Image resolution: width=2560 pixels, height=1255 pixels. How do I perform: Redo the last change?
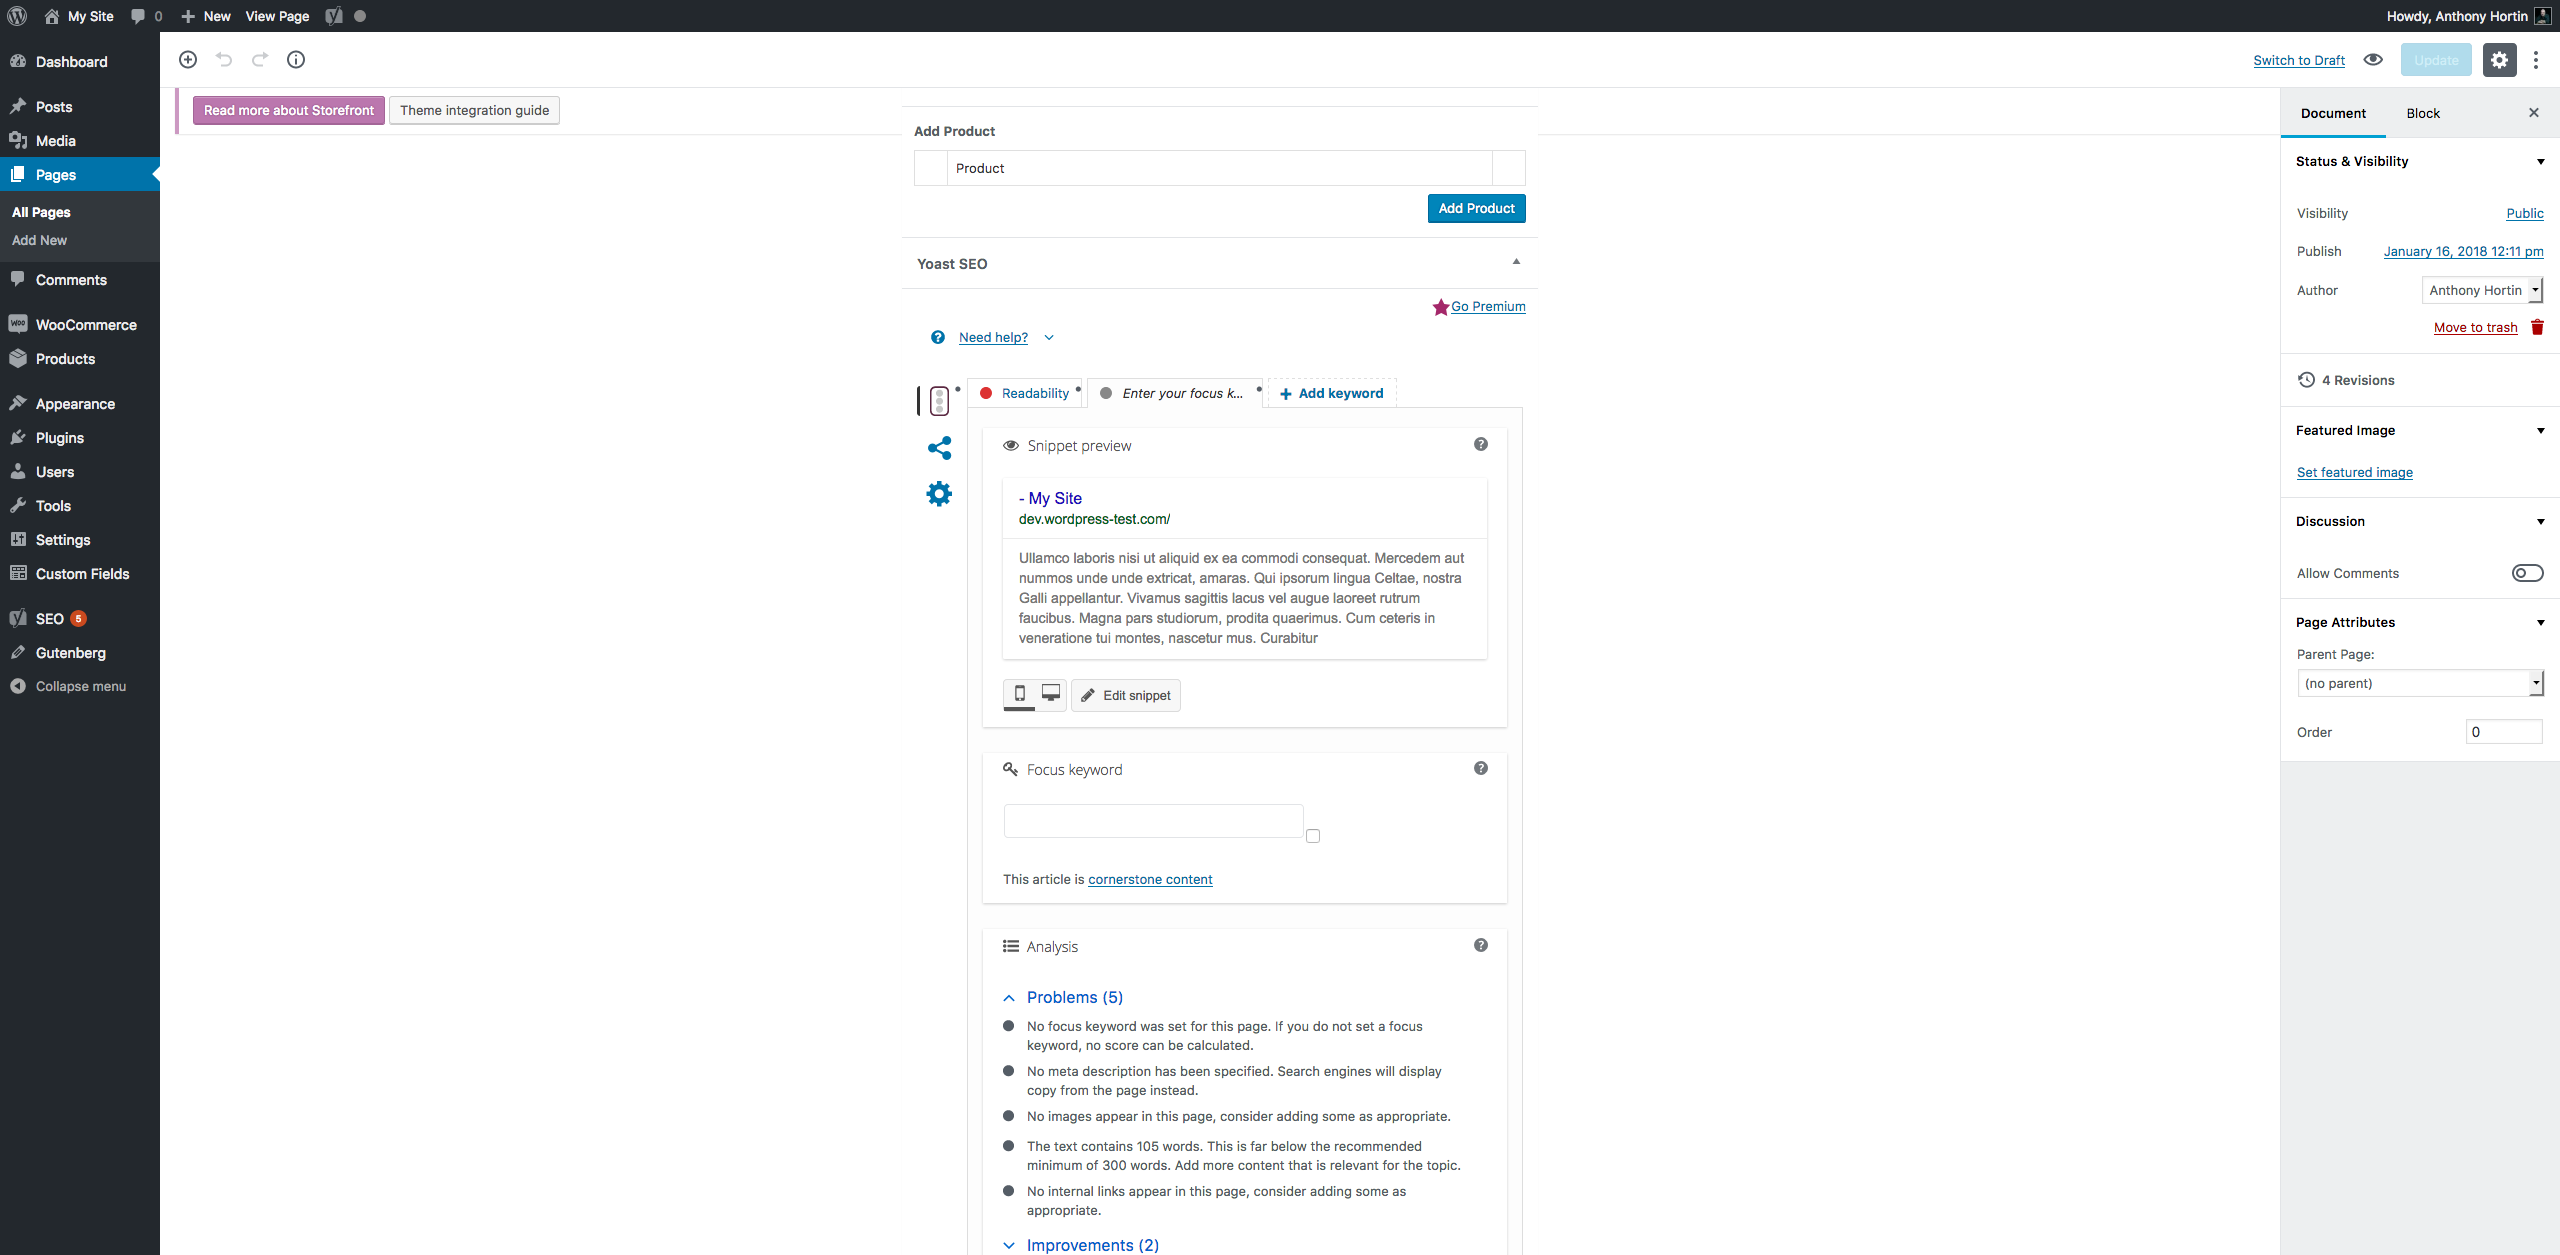tap(260, 59)
